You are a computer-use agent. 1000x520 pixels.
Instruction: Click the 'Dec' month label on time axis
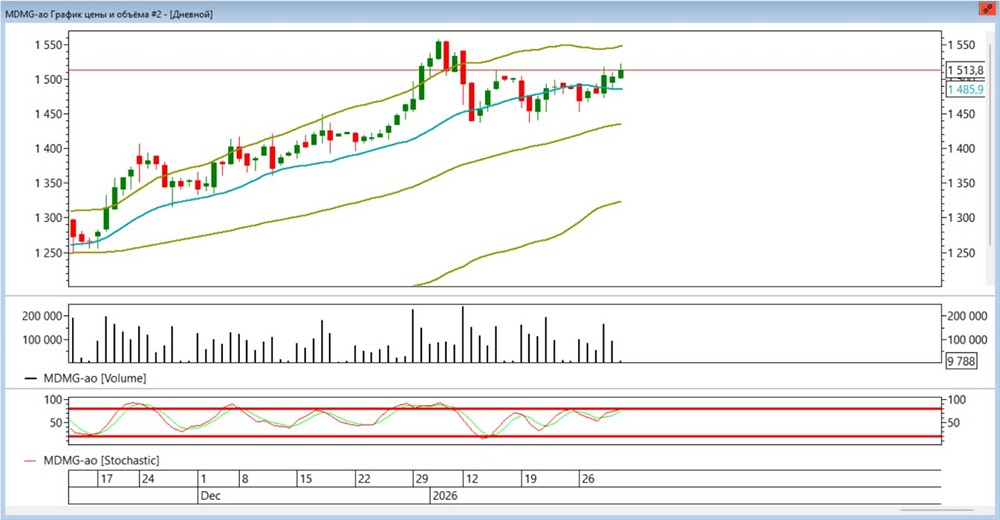point(210,496)
